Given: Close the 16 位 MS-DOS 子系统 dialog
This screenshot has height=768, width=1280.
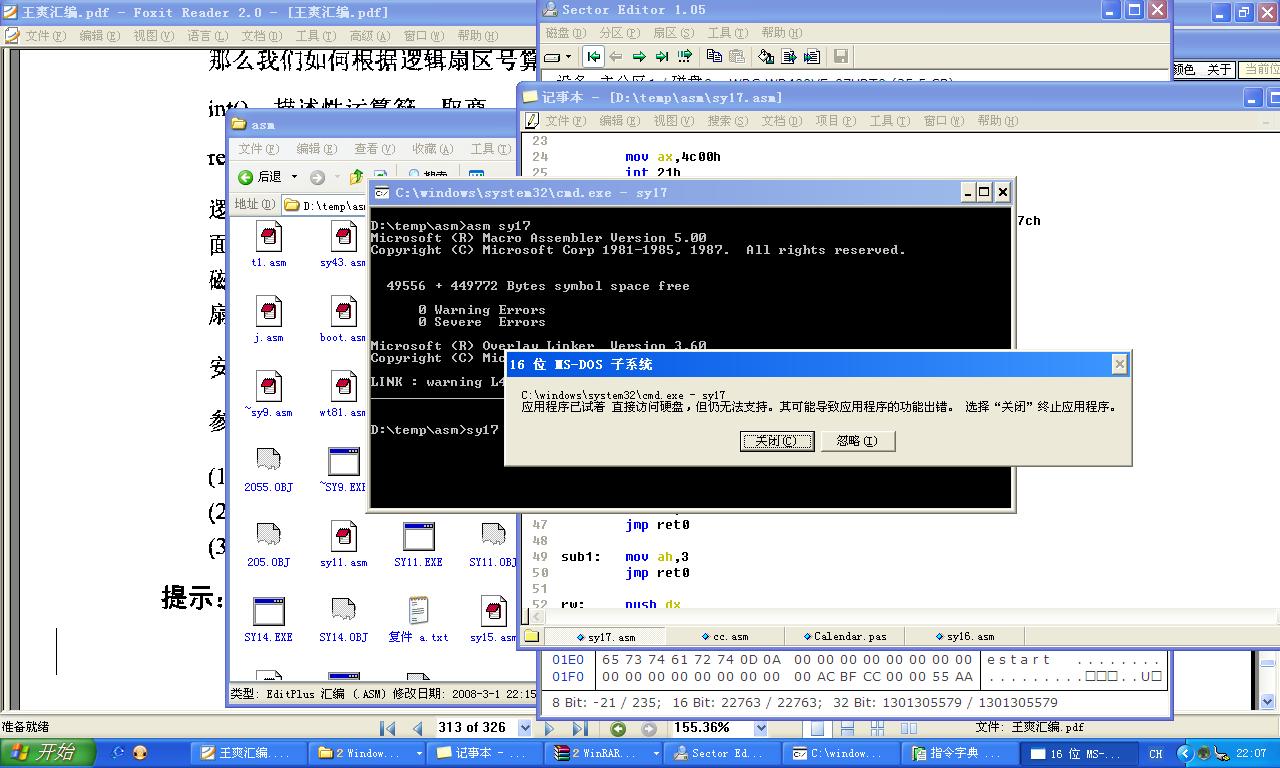Looking at the screenshot, I should (1119, 365).
